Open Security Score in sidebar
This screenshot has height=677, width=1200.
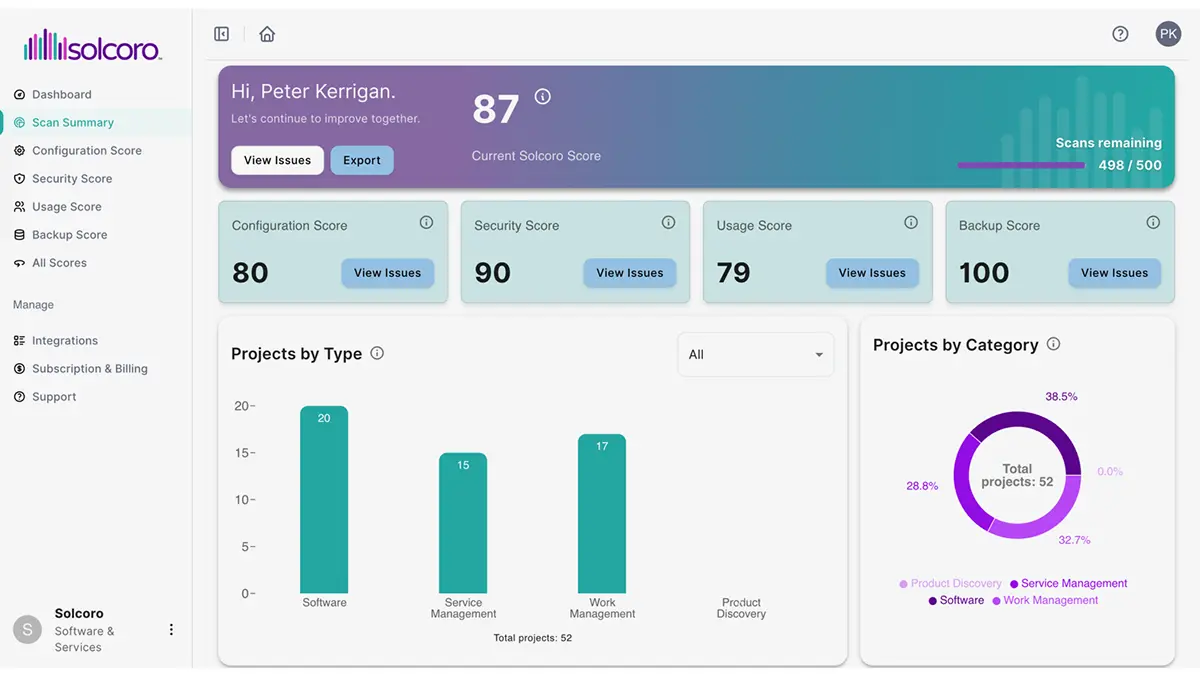(x=72, y=179)
